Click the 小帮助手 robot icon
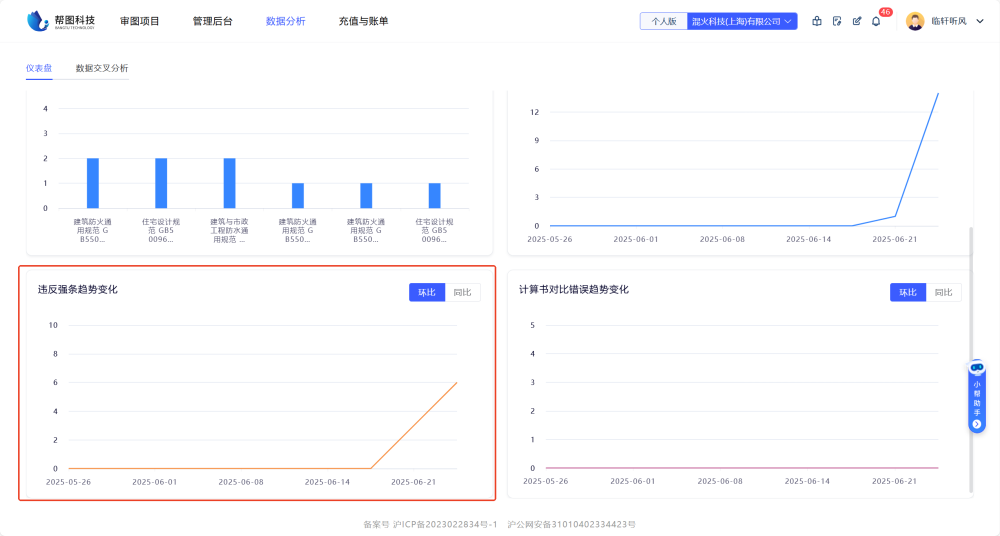 (977, 368)
